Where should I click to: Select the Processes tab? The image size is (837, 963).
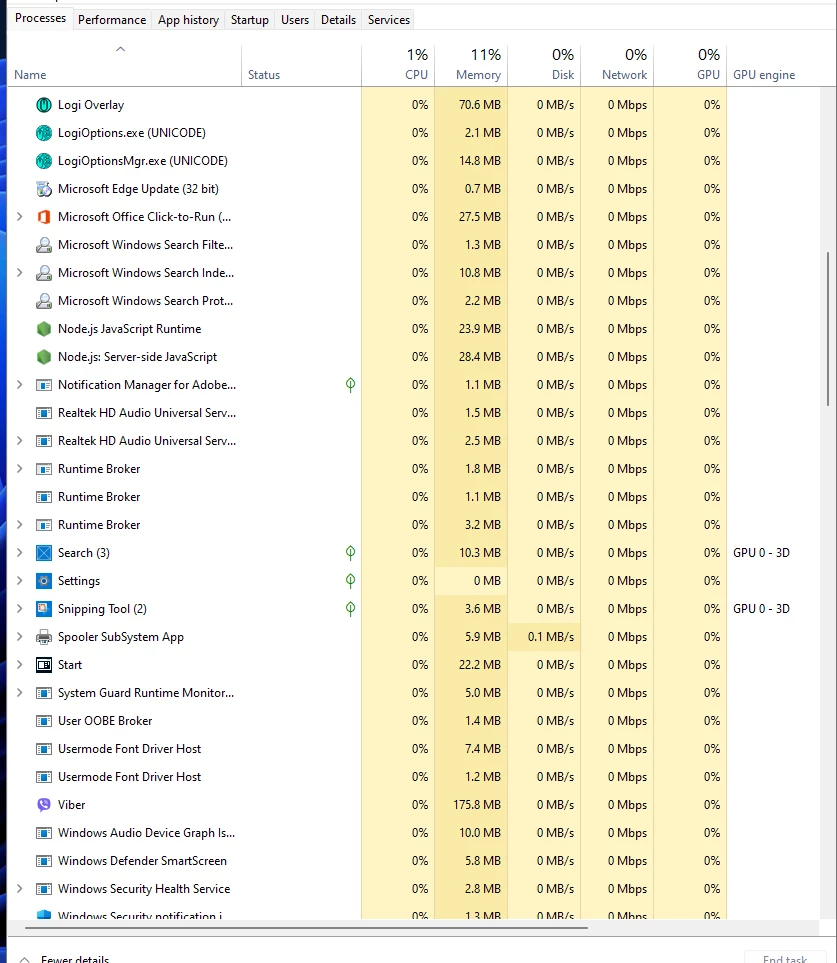41,18
